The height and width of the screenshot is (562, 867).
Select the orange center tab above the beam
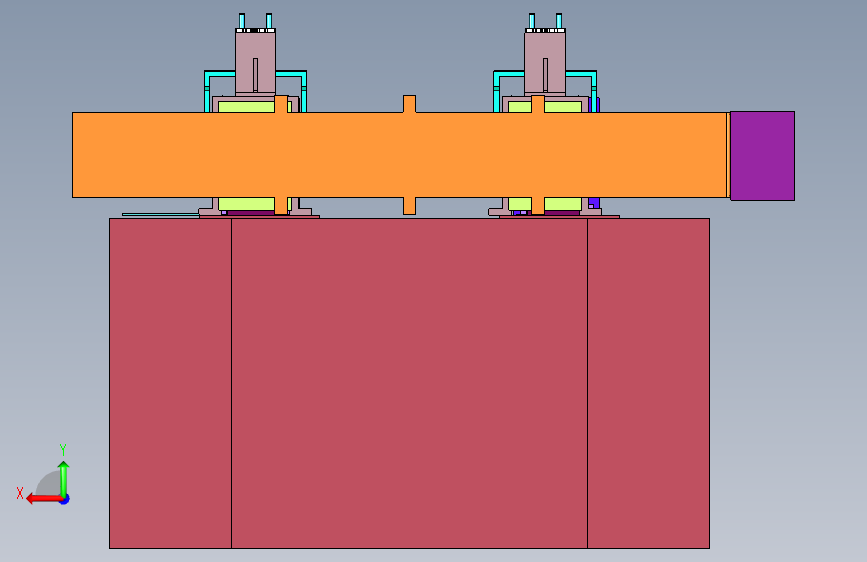pyautogui.click(x=409, y=104)
